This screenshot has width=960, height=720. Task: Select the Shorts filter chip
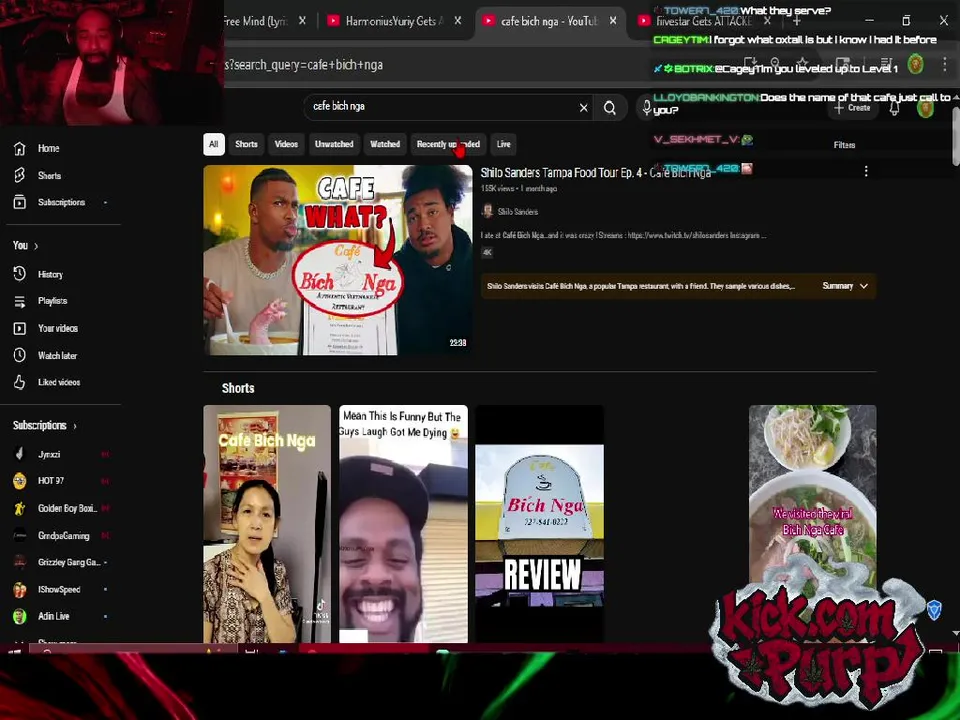pos(246,144)
